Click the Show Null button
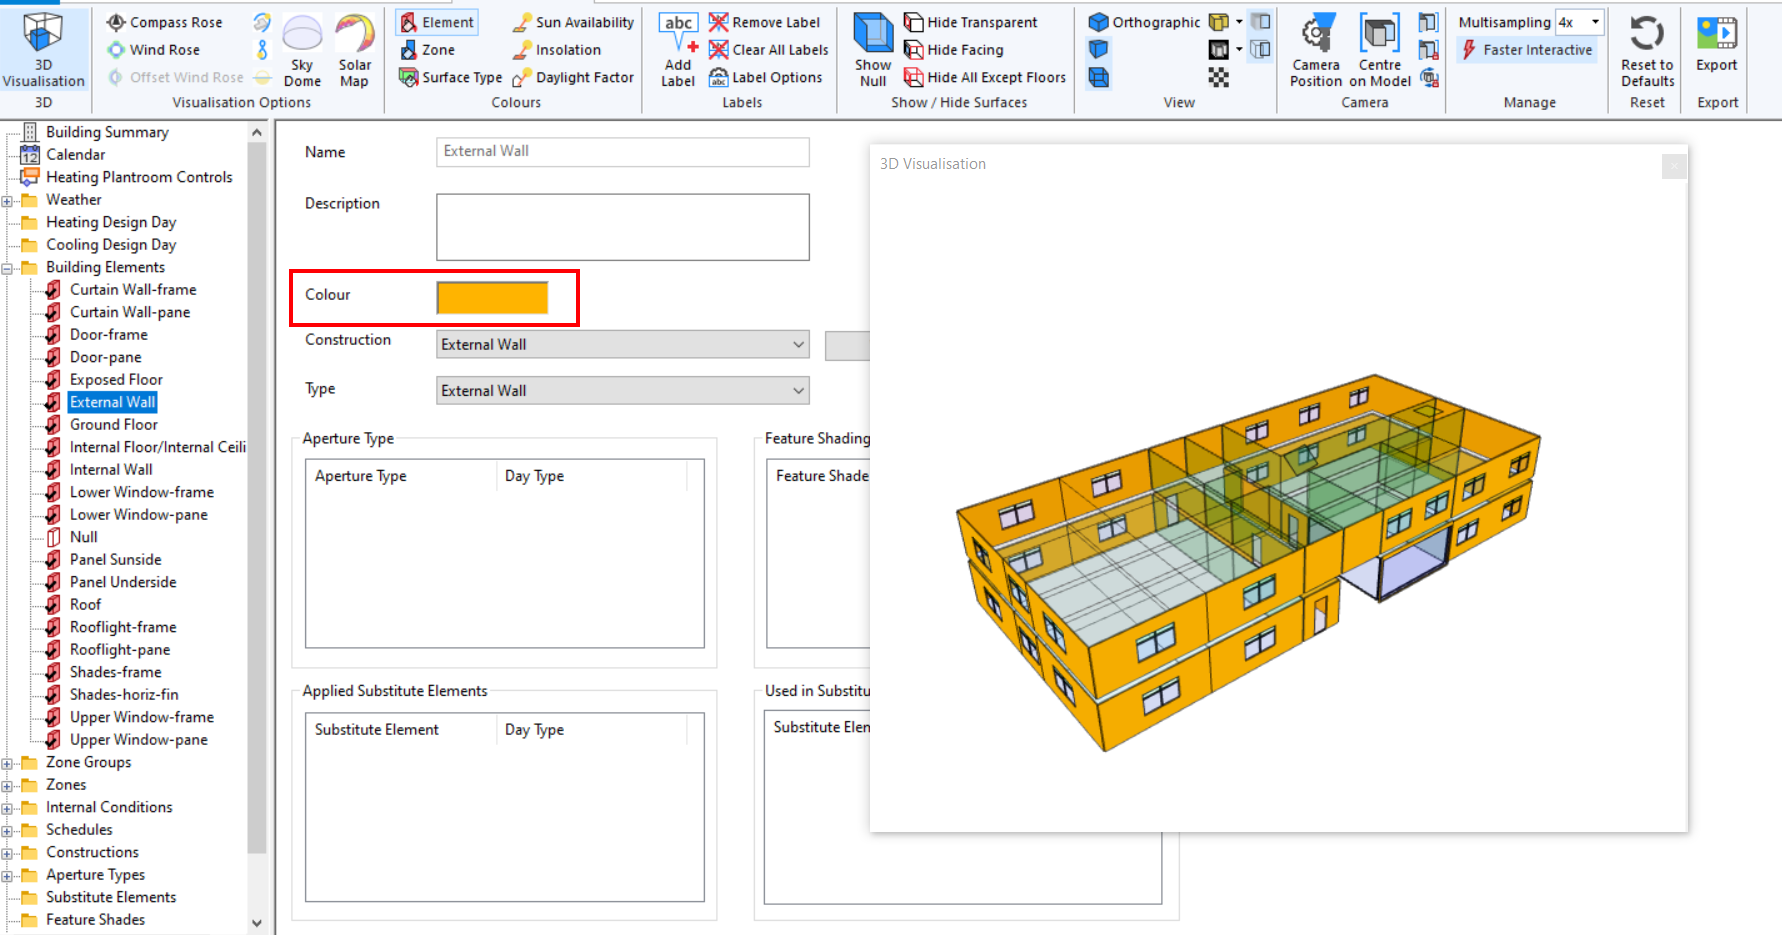Screen dimensions: 1782x935 [x=873, y=50]
